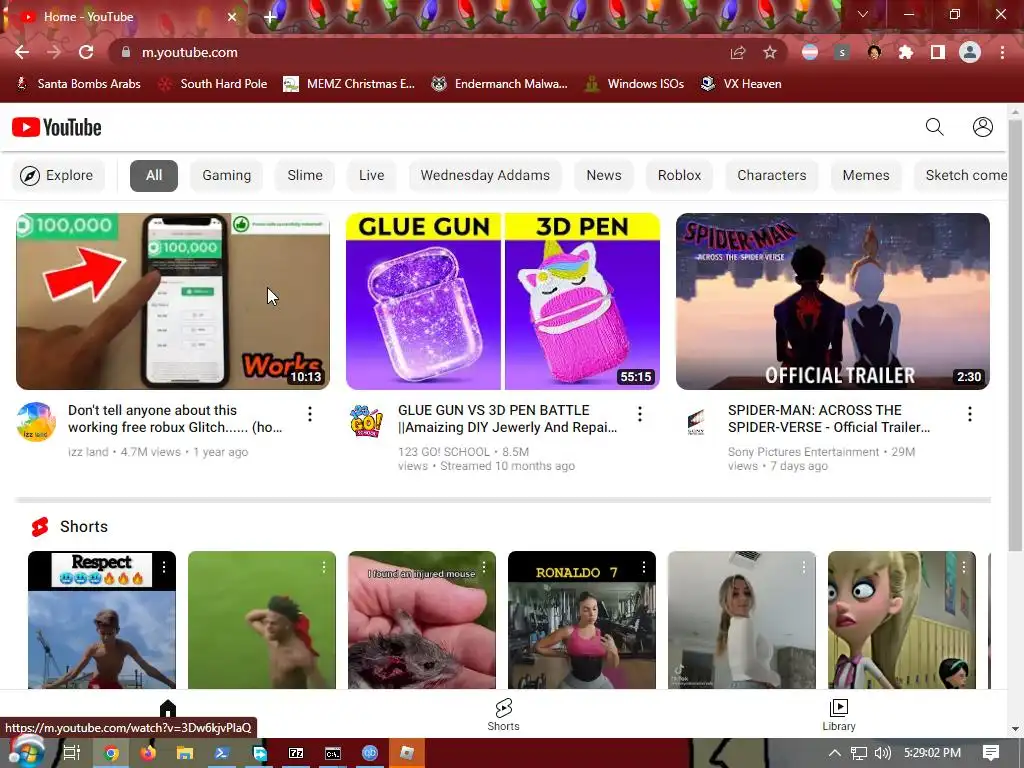
Task: Open tab search chevron
Action: click(863, 14)
